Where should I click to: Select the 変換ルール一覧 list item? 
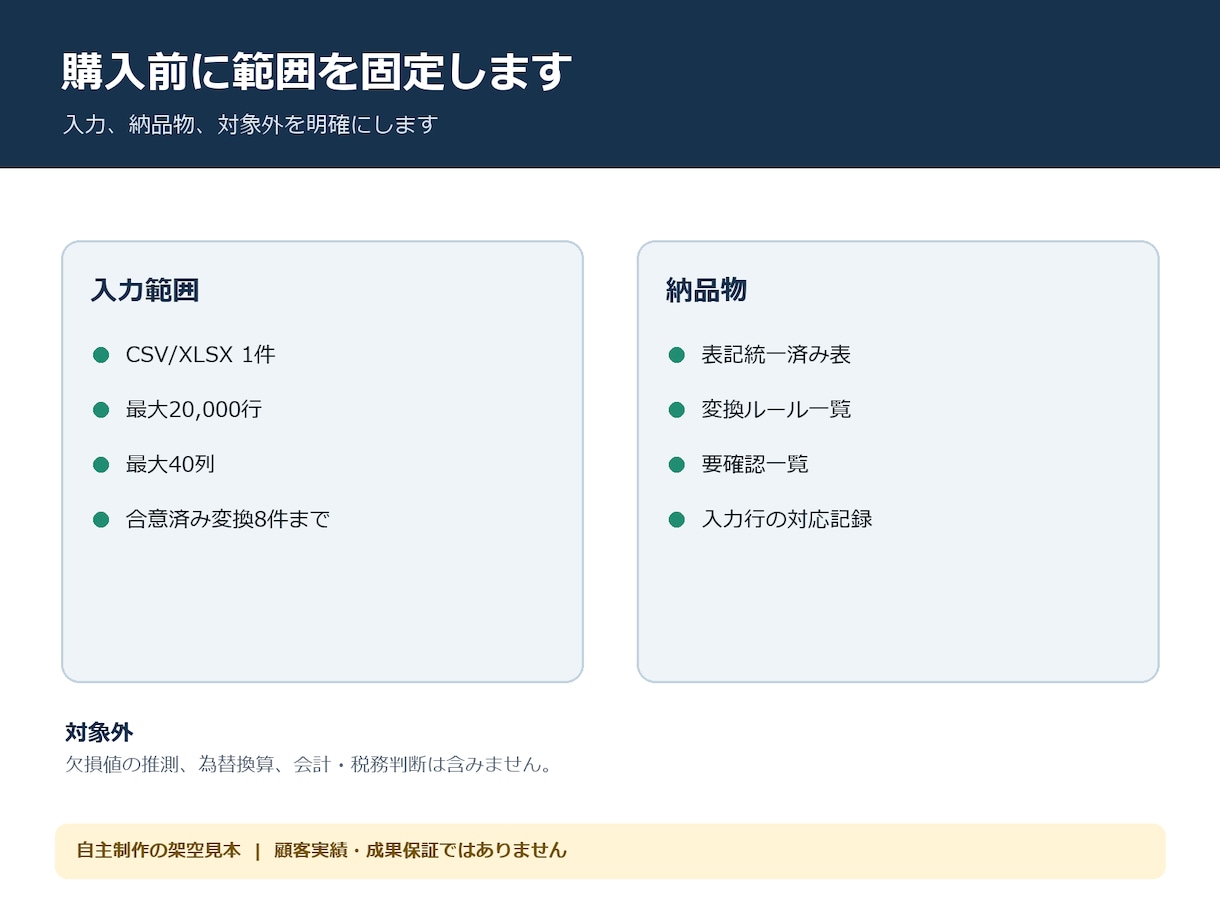(776, 409)
